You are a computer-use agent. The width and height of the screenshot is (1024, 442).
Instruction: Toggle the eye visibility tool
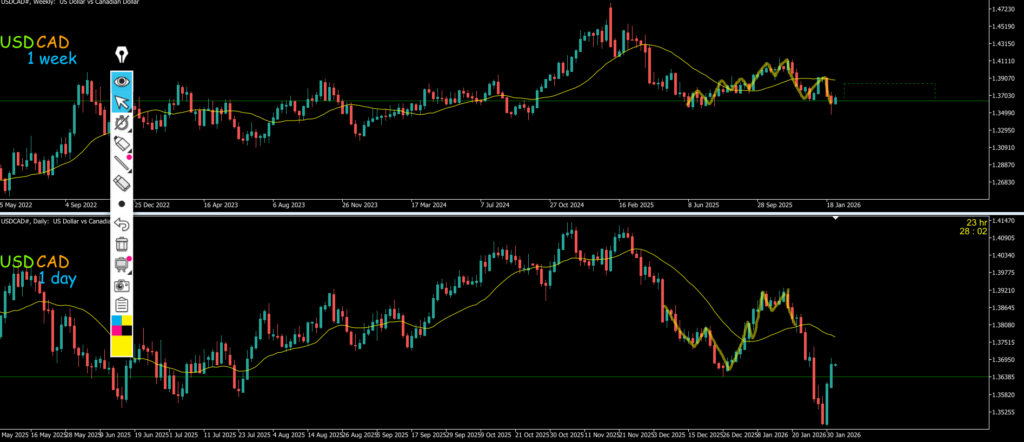122,81
